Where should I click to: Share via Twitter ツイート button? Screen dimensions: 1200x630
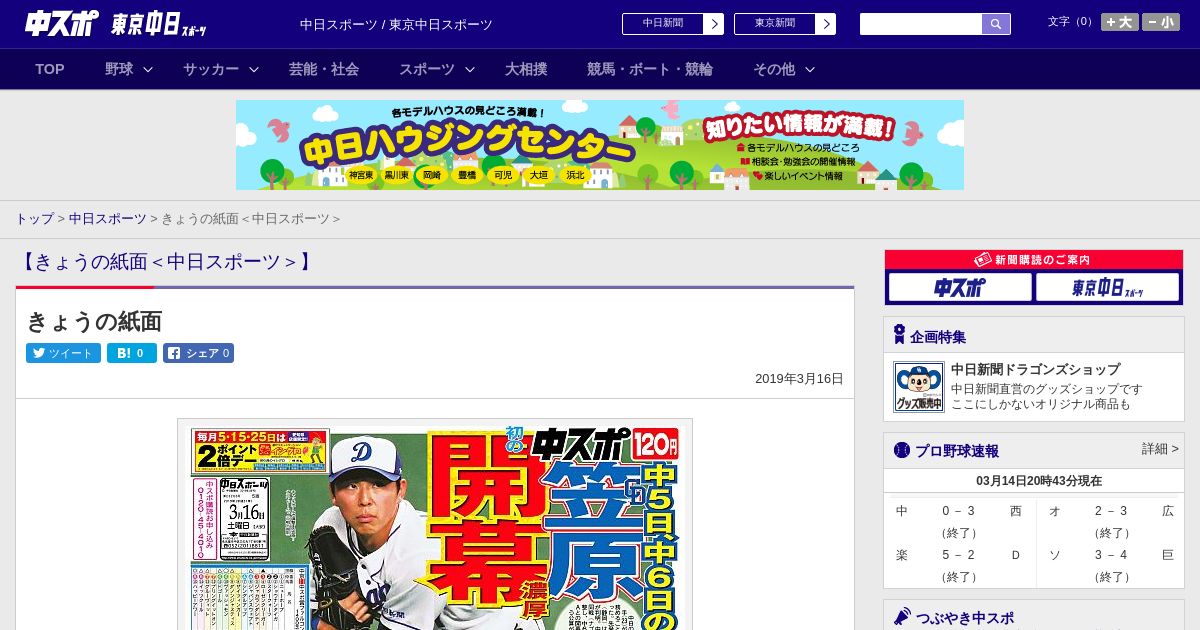tap(63, 353)
